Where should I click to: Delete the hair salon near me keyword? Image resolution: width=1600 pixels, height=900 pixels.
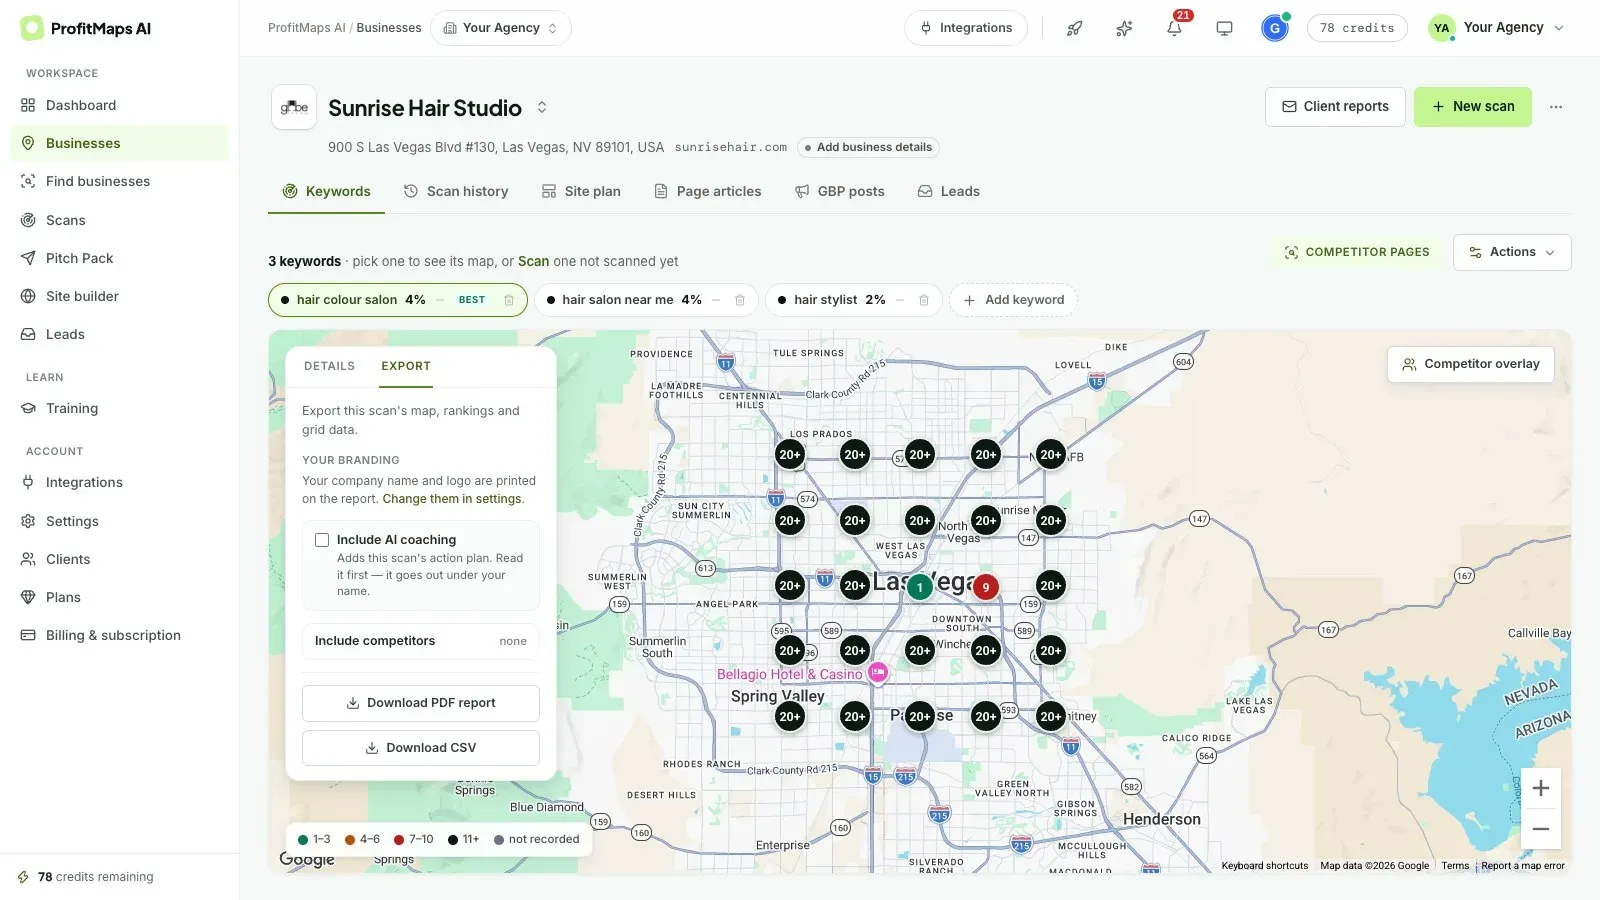(x=740, y=300)
